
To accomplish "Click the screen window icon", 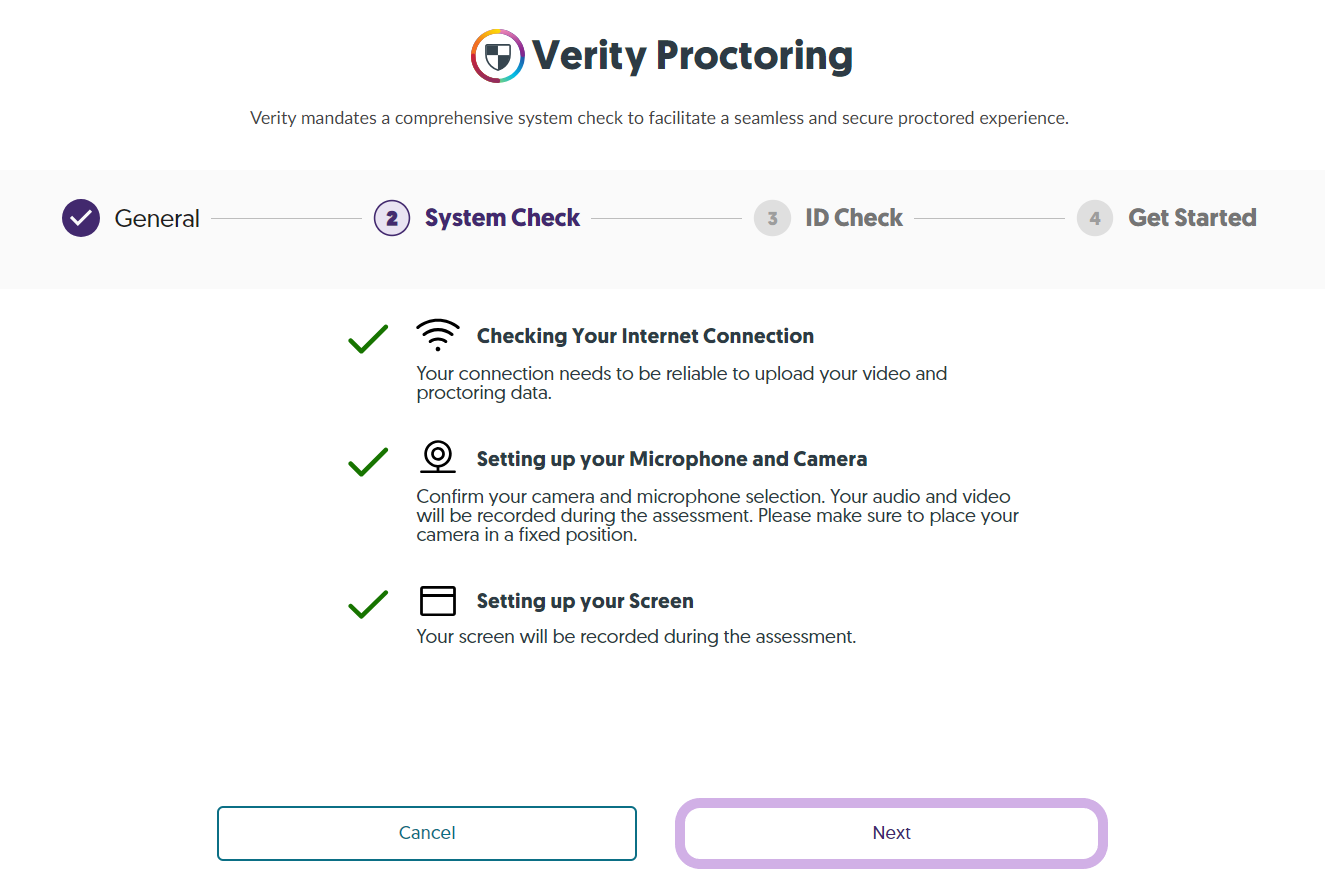I will (437, 600).
